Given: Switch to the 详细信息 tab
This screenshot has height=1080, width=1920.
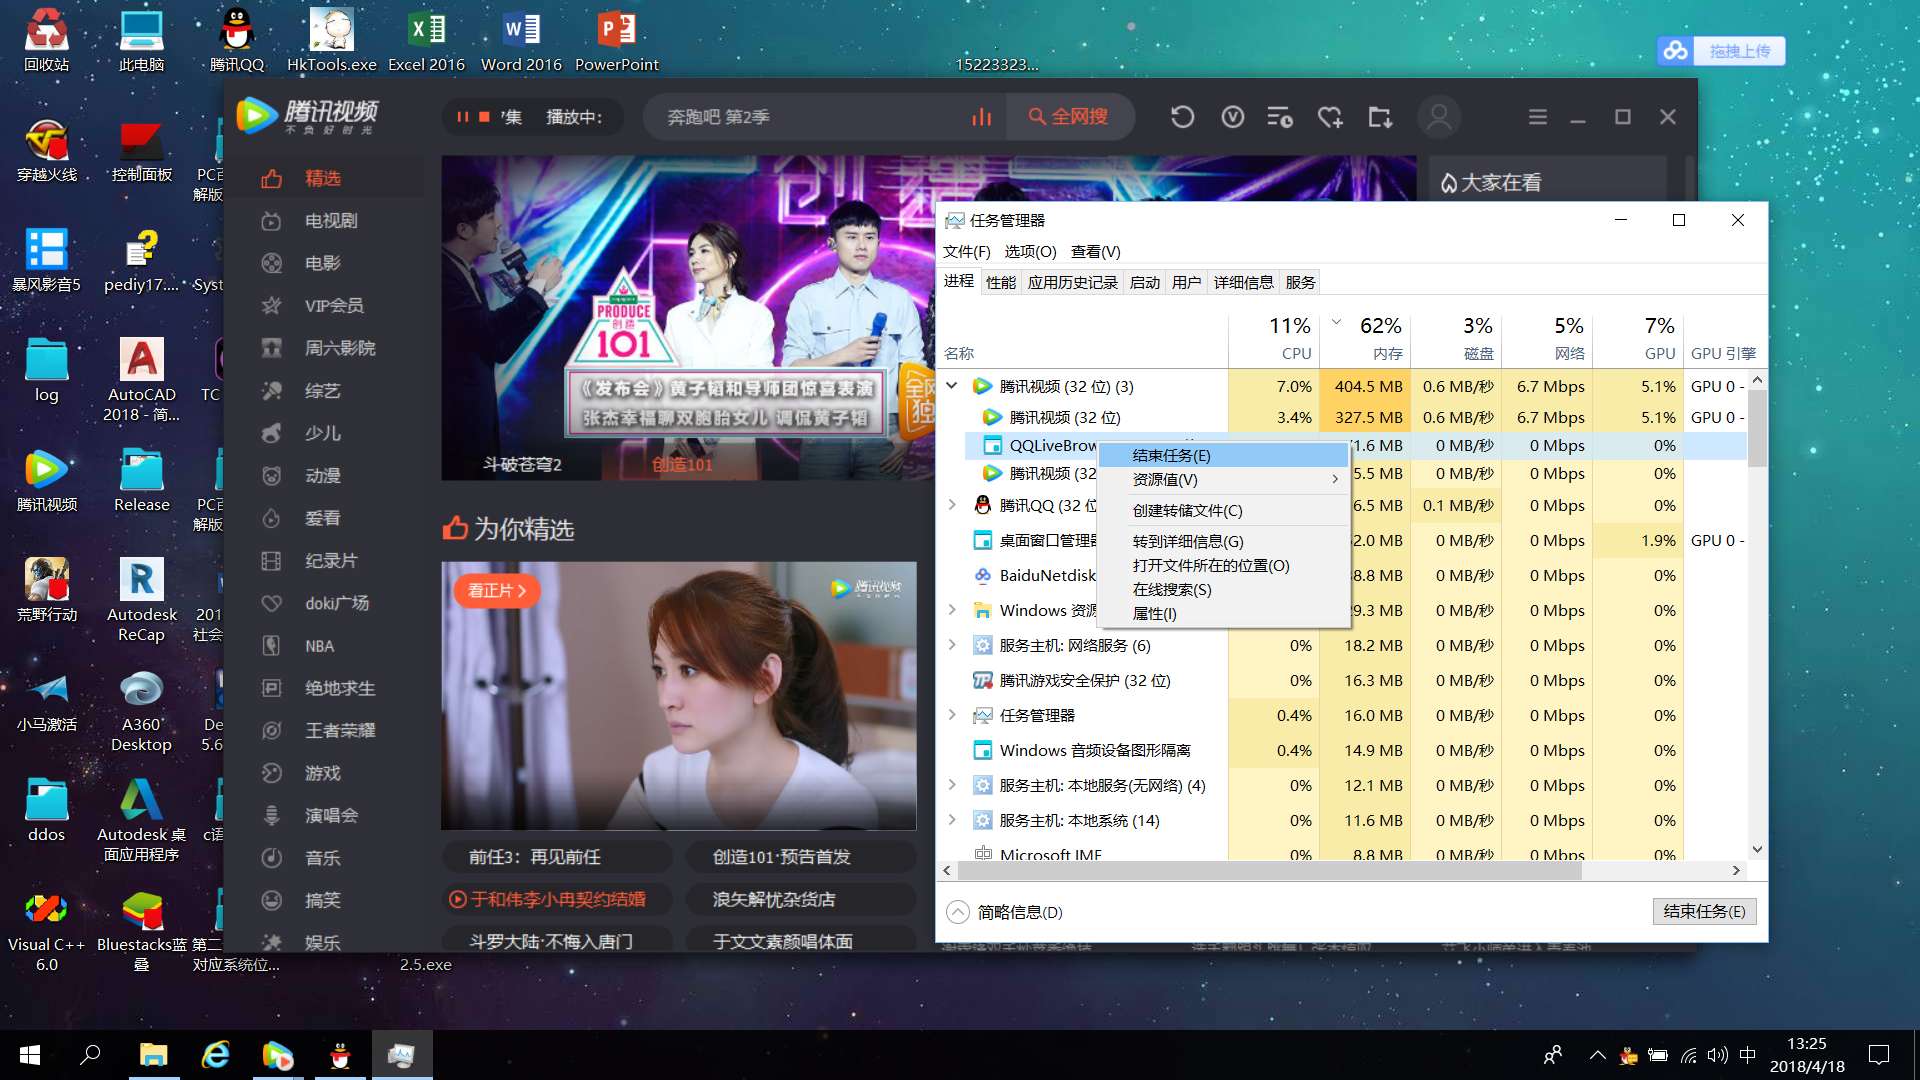Looking at the screenshot, I should tap(1243, 282).
